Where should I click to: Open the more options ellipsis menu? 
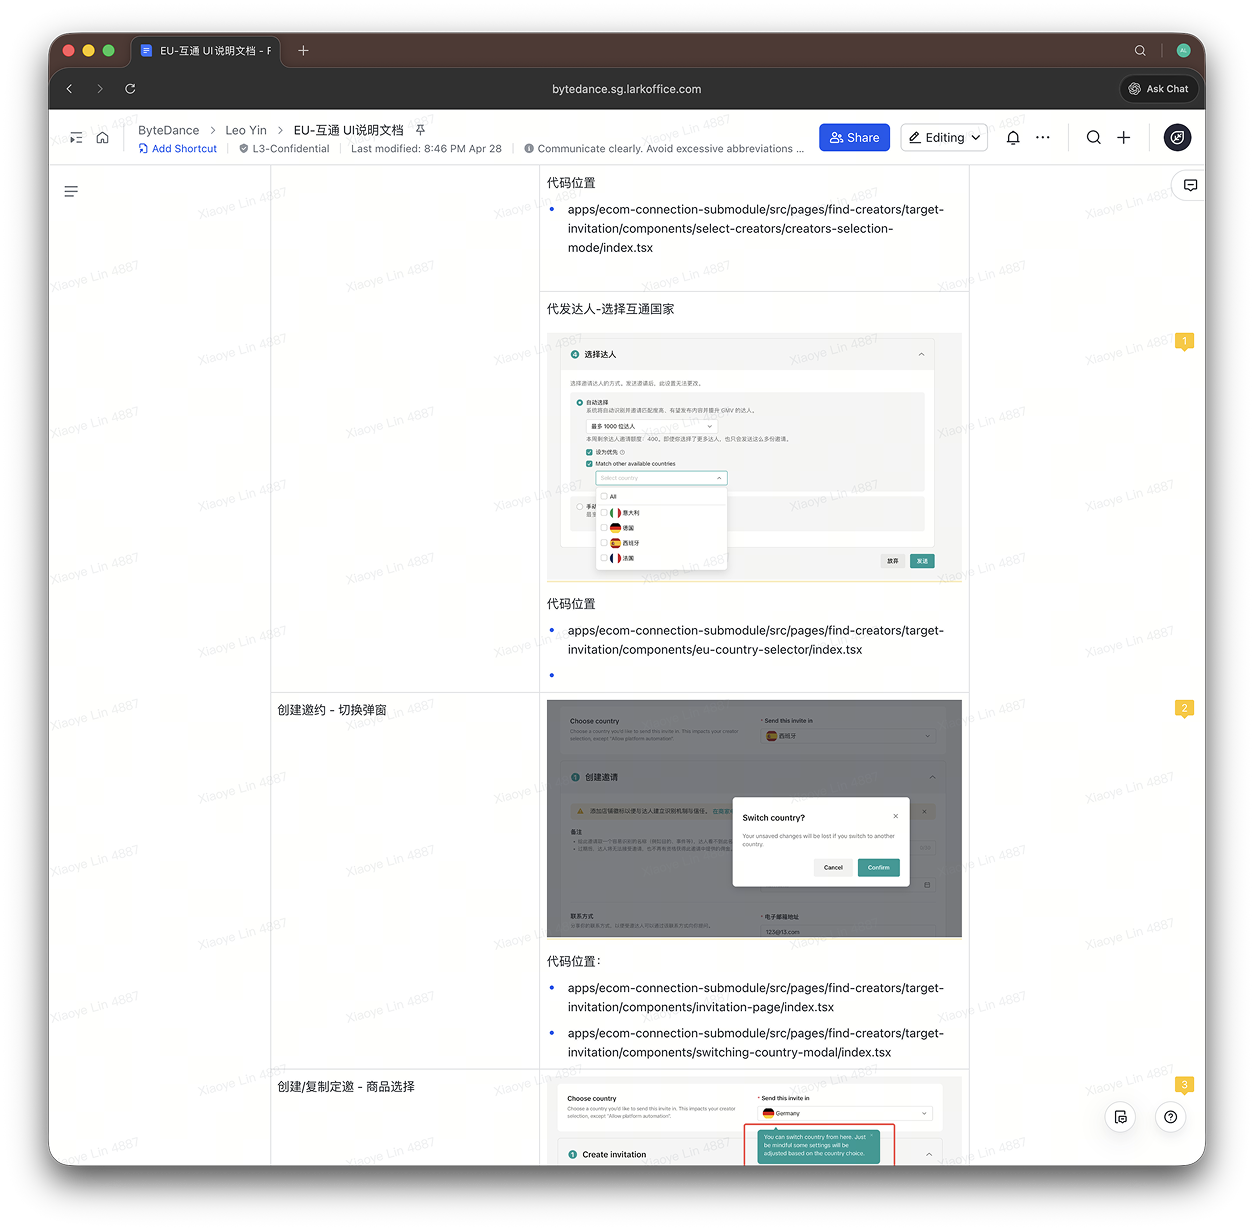(1043, 138)
